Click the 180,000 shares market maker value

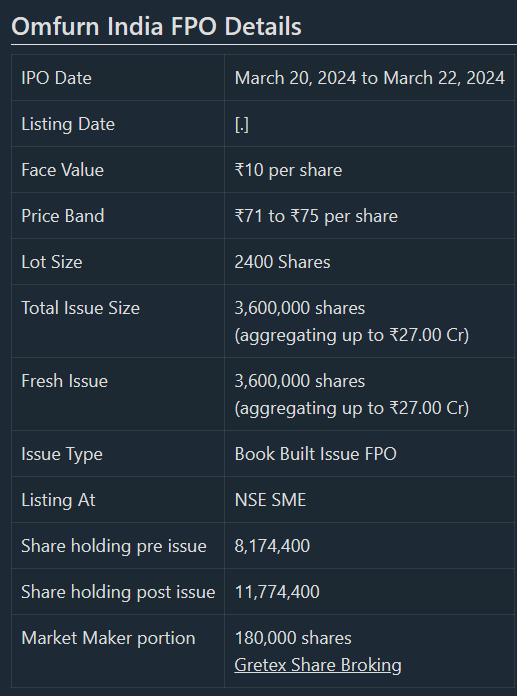[293, 638]
